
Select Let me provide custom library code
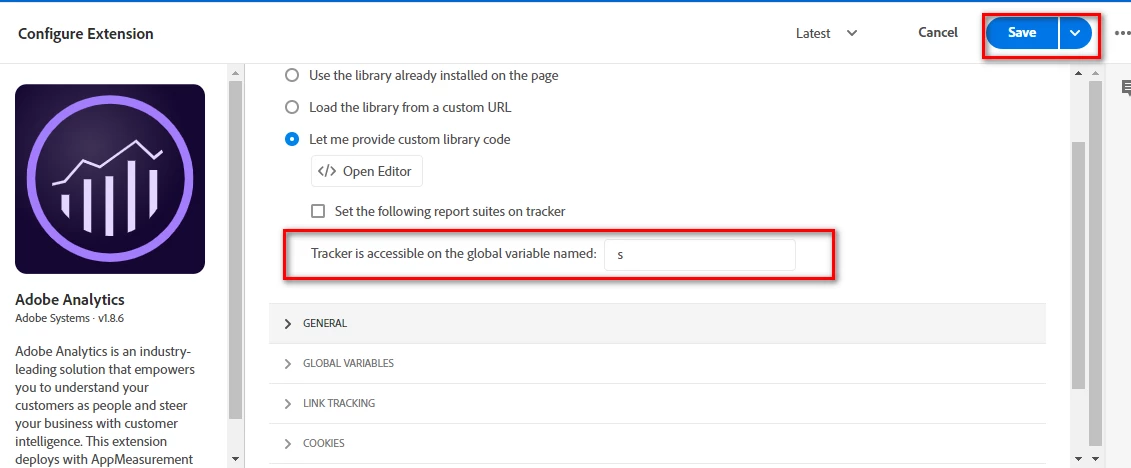pos(291,139)
